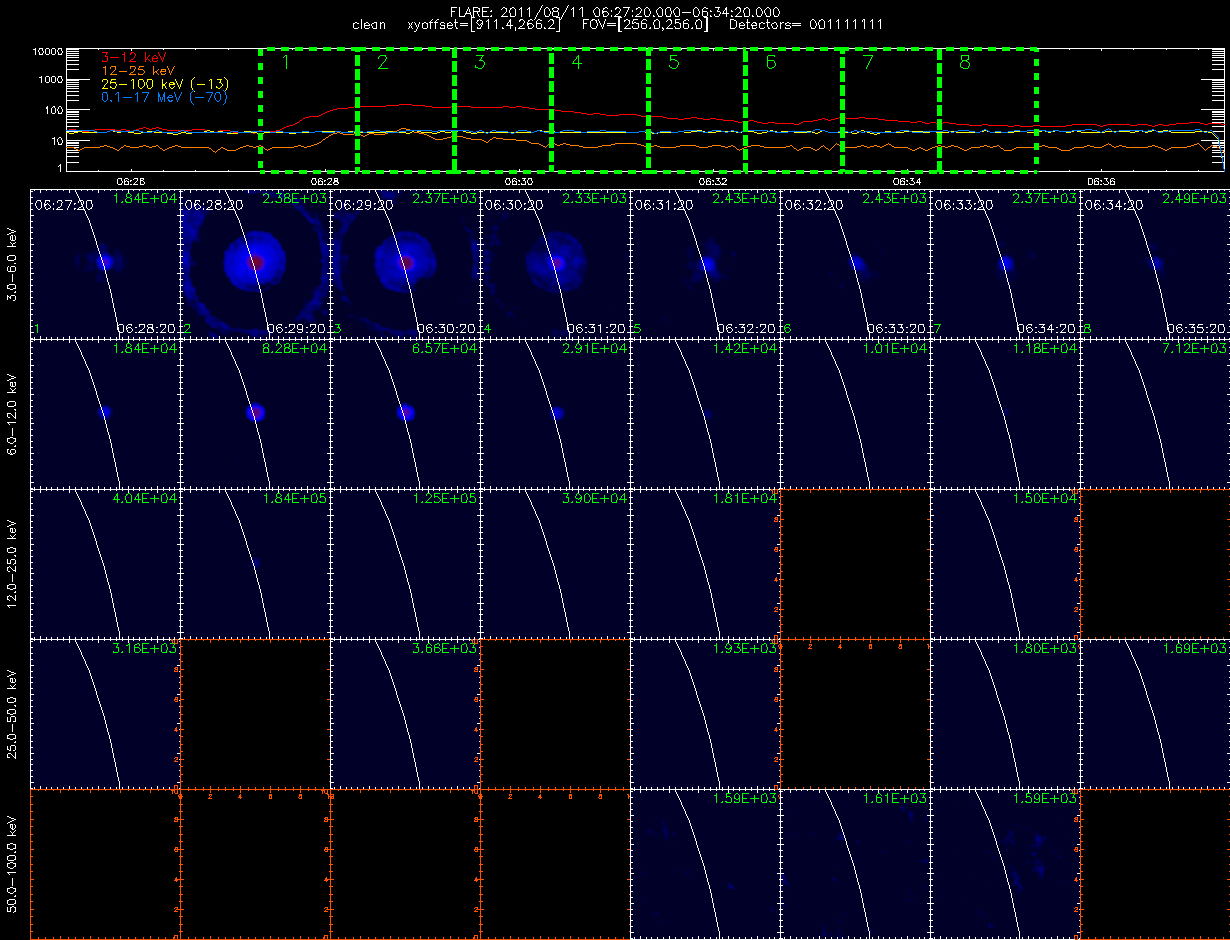This screenshot has width=1230, height=940.
Task: Click the '1.01E+04' peak value label
Action: pyautogui.click(x=895, y=349)
